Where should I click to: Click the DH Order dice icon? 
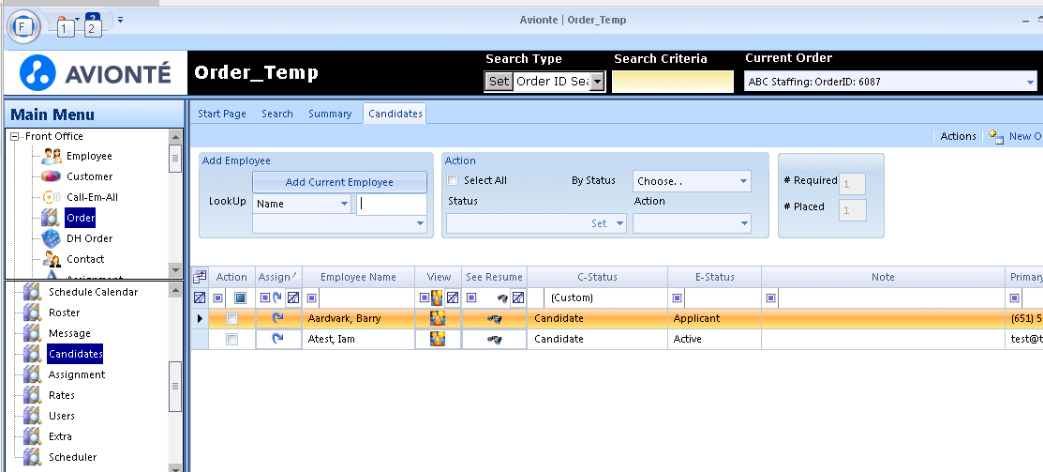[x=52, y=238]
